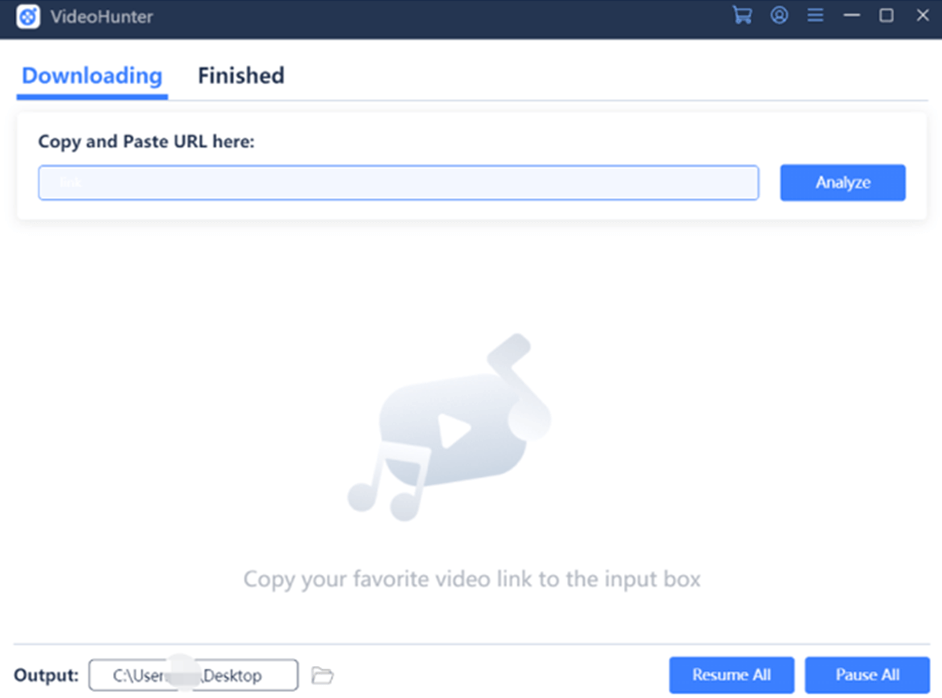Open the output folder browse icon
The width and height of the screenshot is (942, 698).
323,675
